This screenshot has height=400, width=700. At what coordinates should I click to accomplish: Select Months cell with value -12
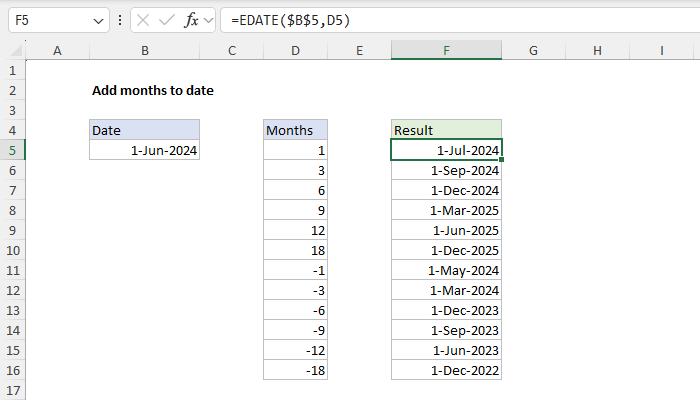coord(296,350)
